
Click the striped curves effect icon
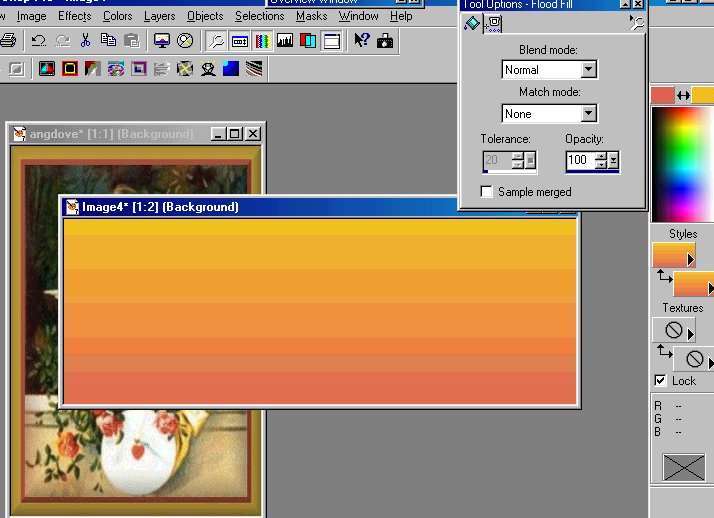click(x=254, y=69)
